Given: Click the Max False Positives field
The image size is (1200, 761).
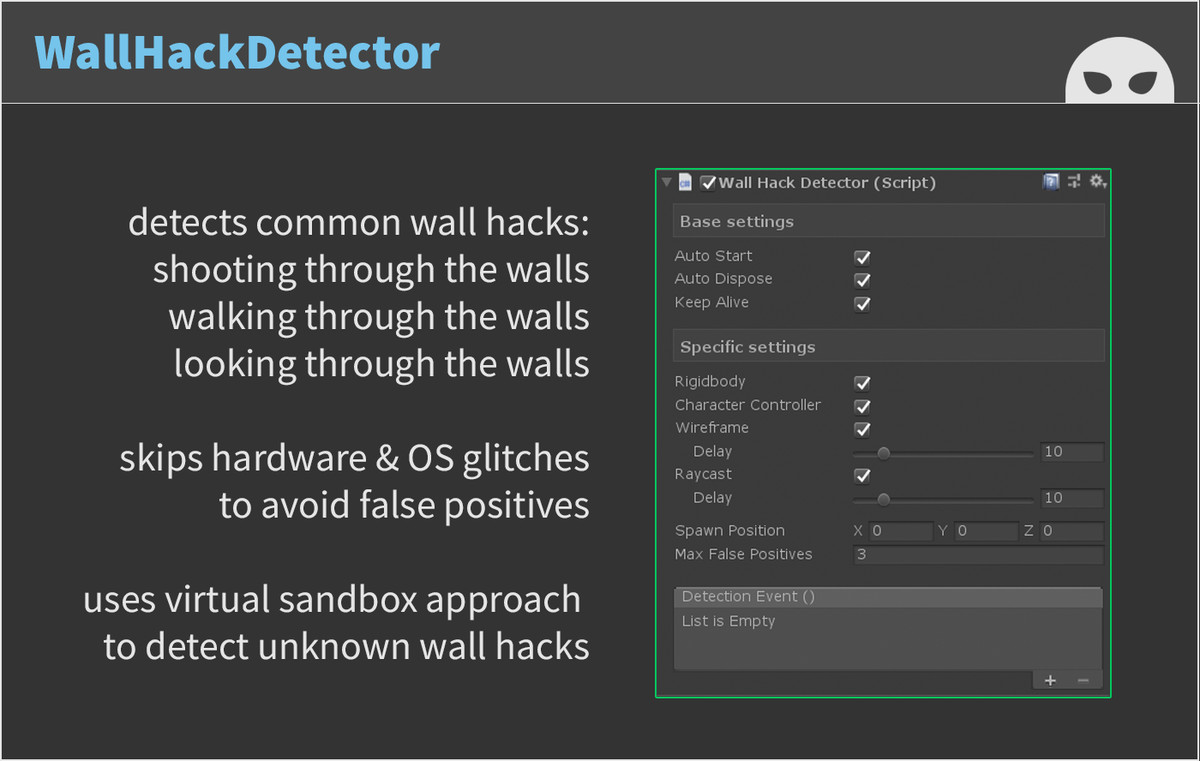Looking at the screenshot, I should [x=979, y=555].
